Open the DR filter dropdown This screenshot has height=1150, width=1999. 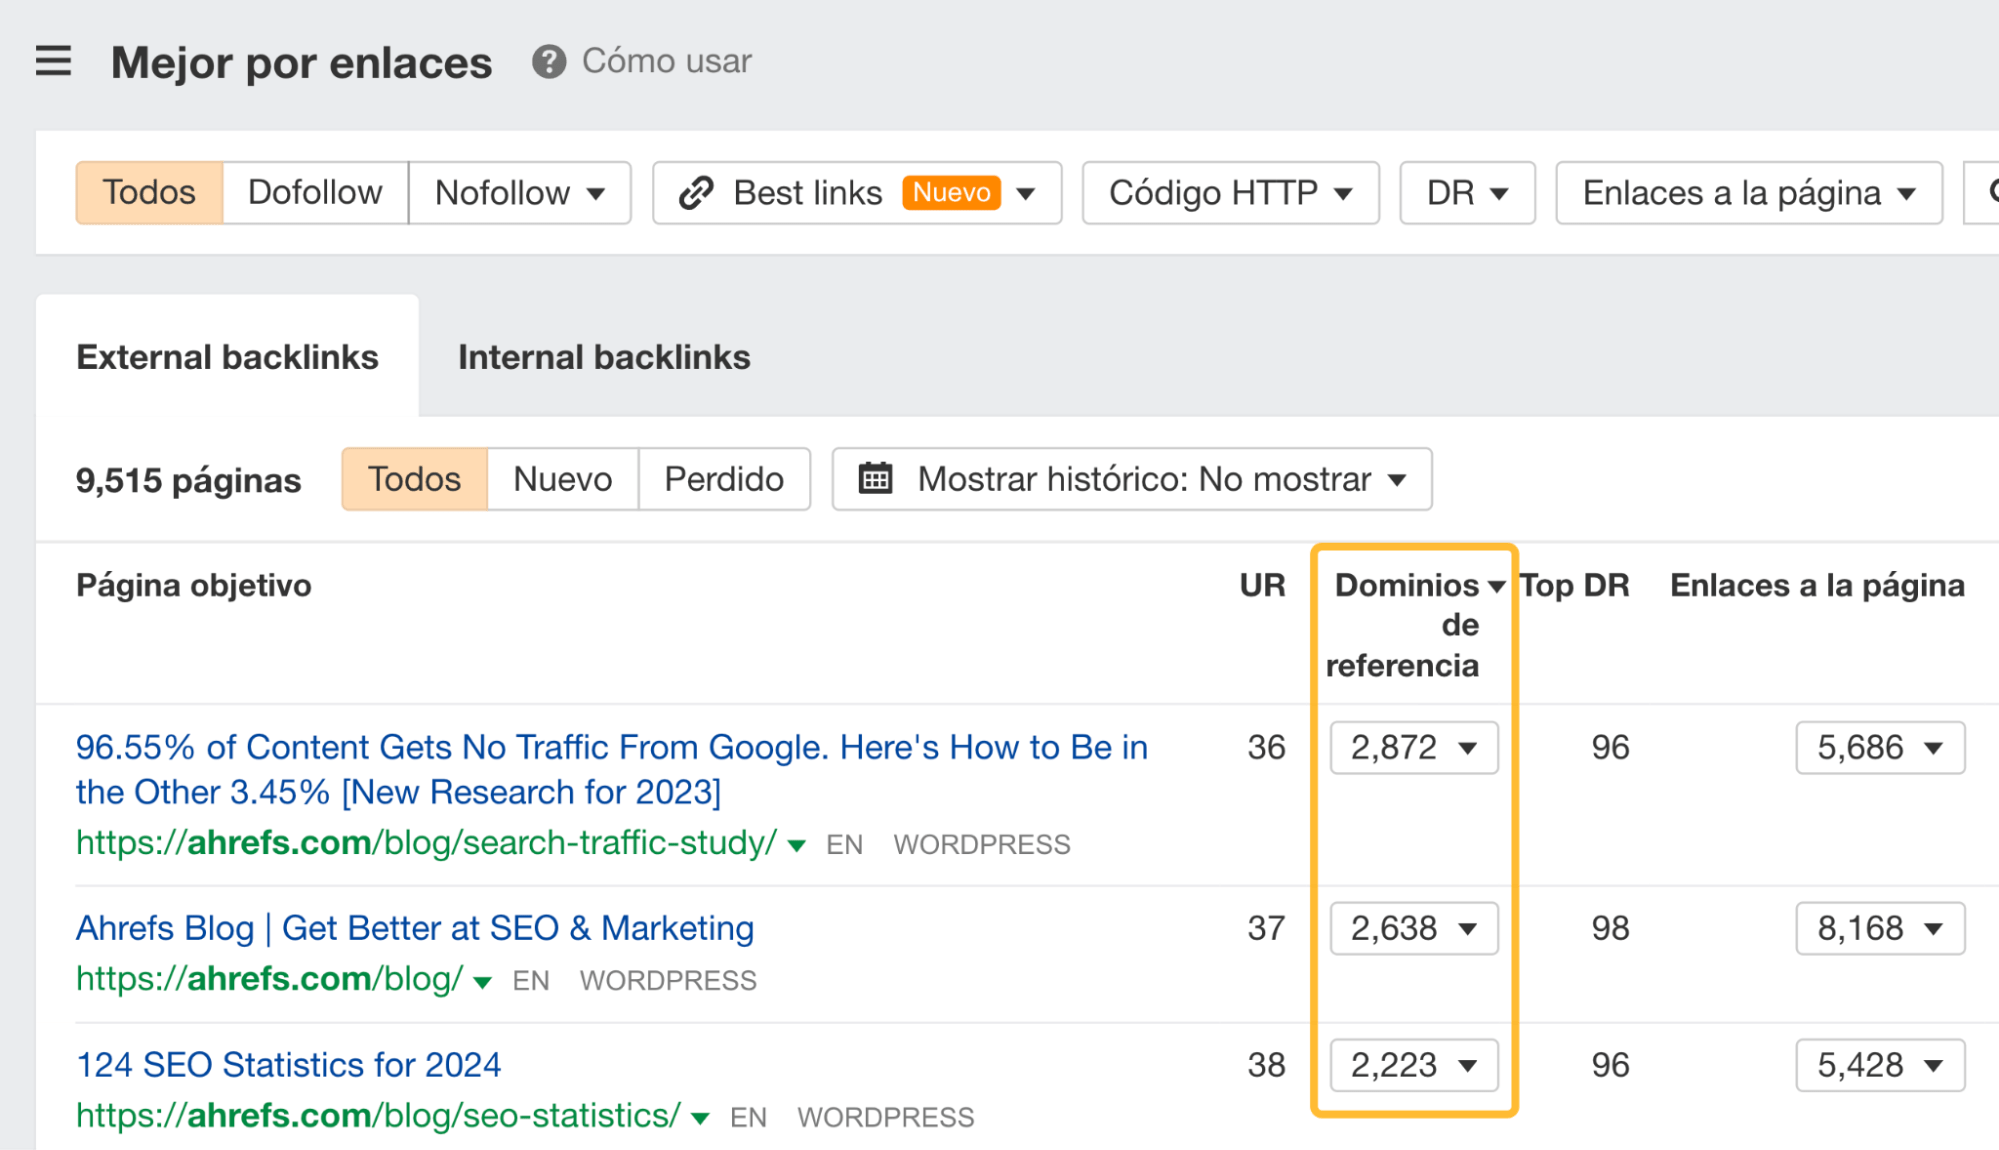(1465, 192)
